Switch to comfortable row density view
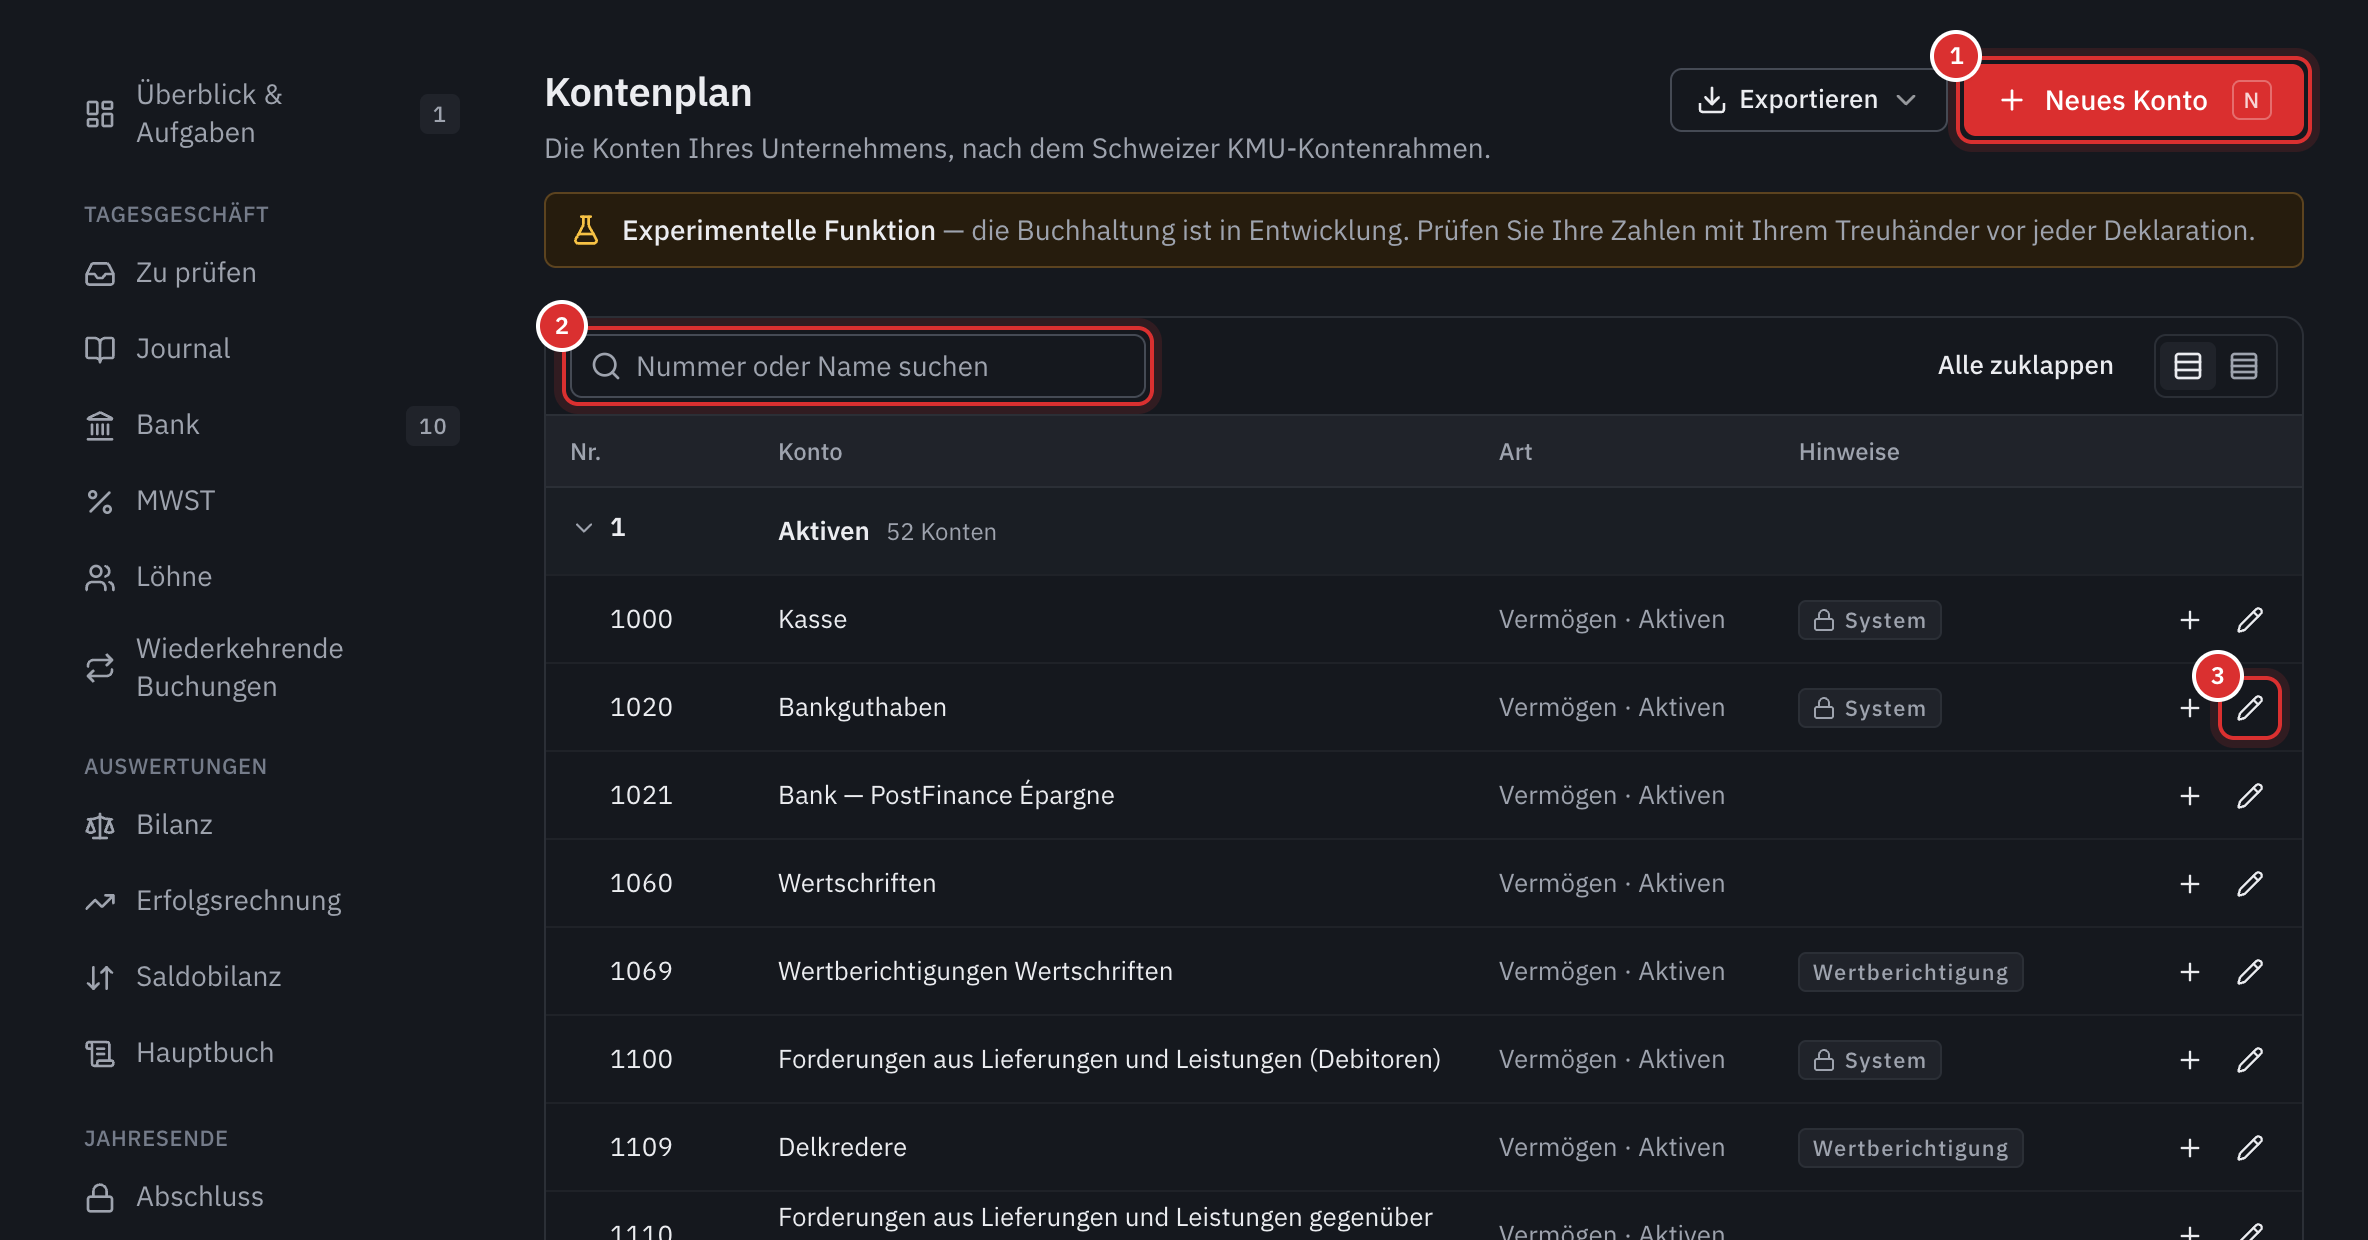 [2188, 366]
